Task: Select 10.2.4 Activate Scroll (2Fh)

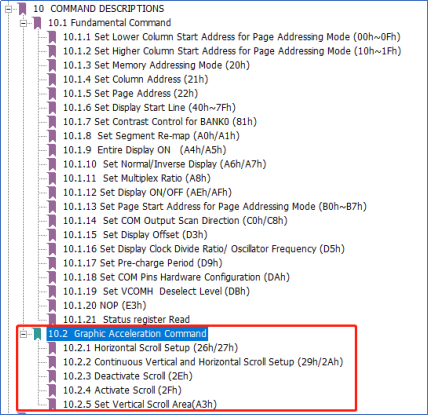Action: pos(122,390)
